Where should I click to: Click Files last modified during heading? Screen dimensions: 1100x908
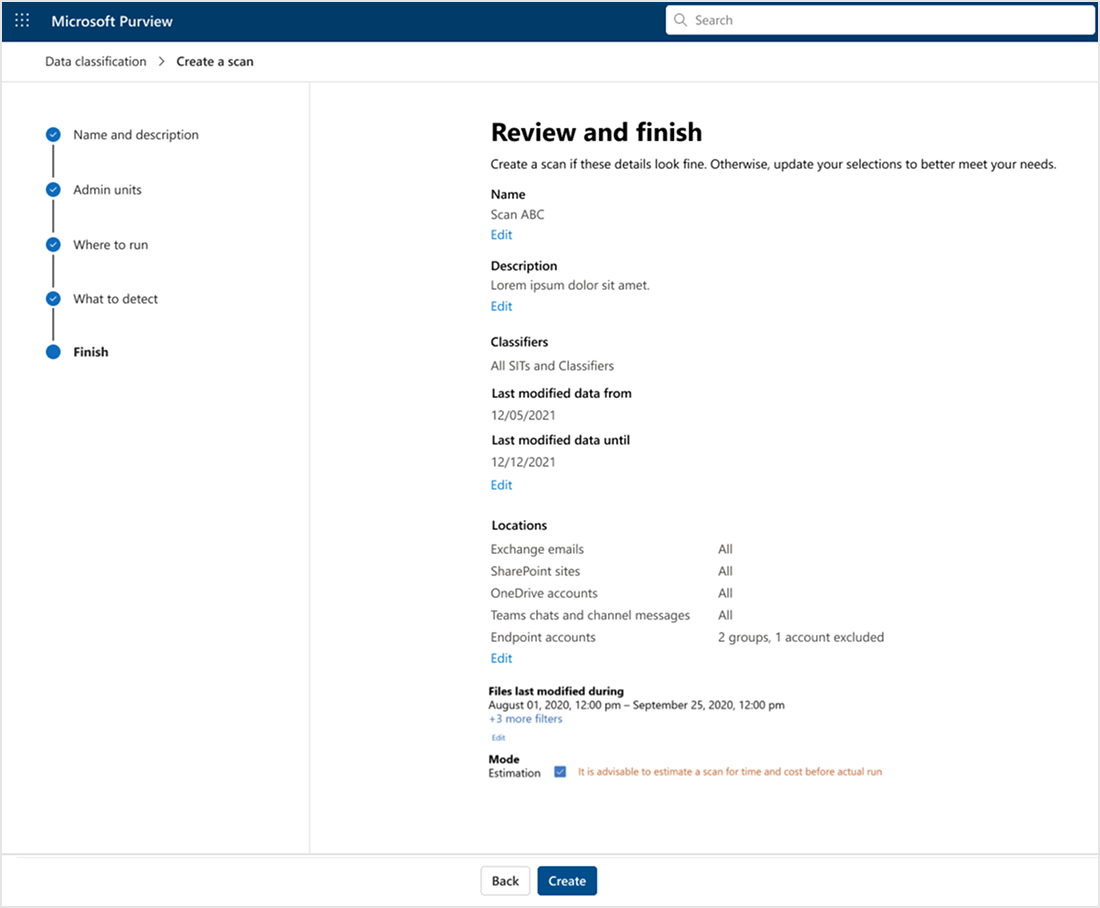point(556,691)
